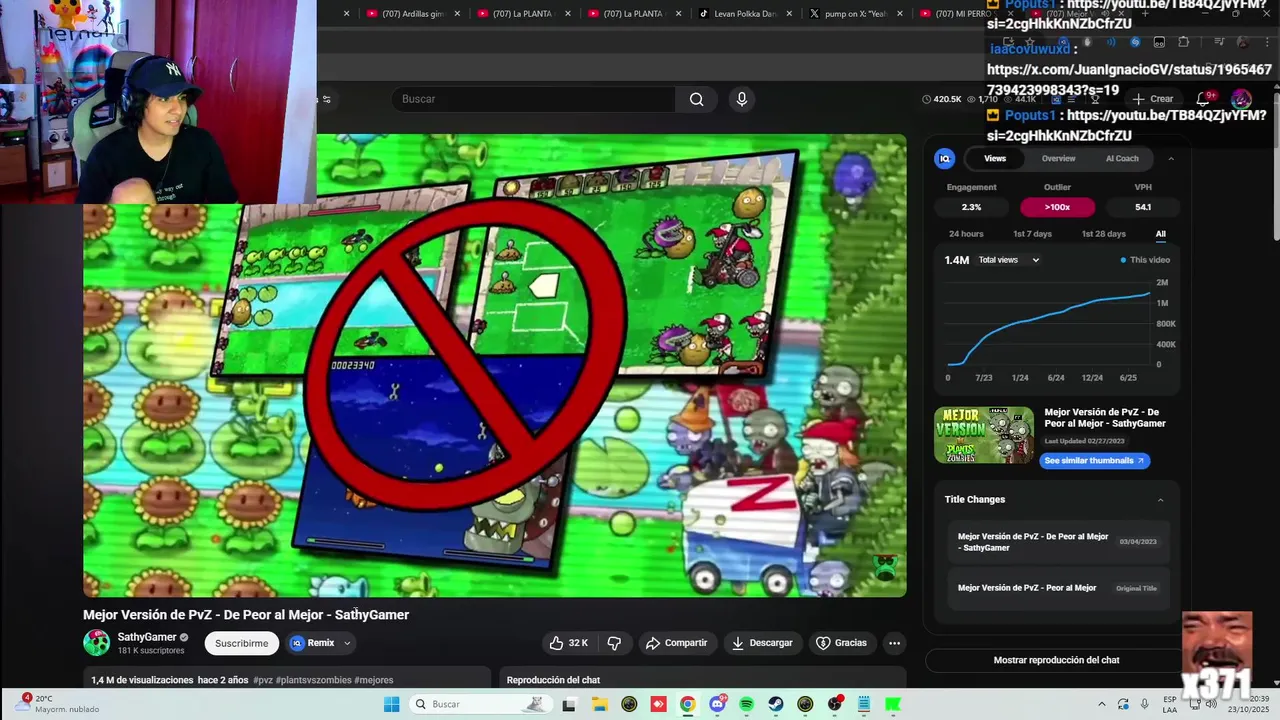The image size is (1280, 720).
Task: Click the filter sliders icon left of search
Action: [326, 99]
